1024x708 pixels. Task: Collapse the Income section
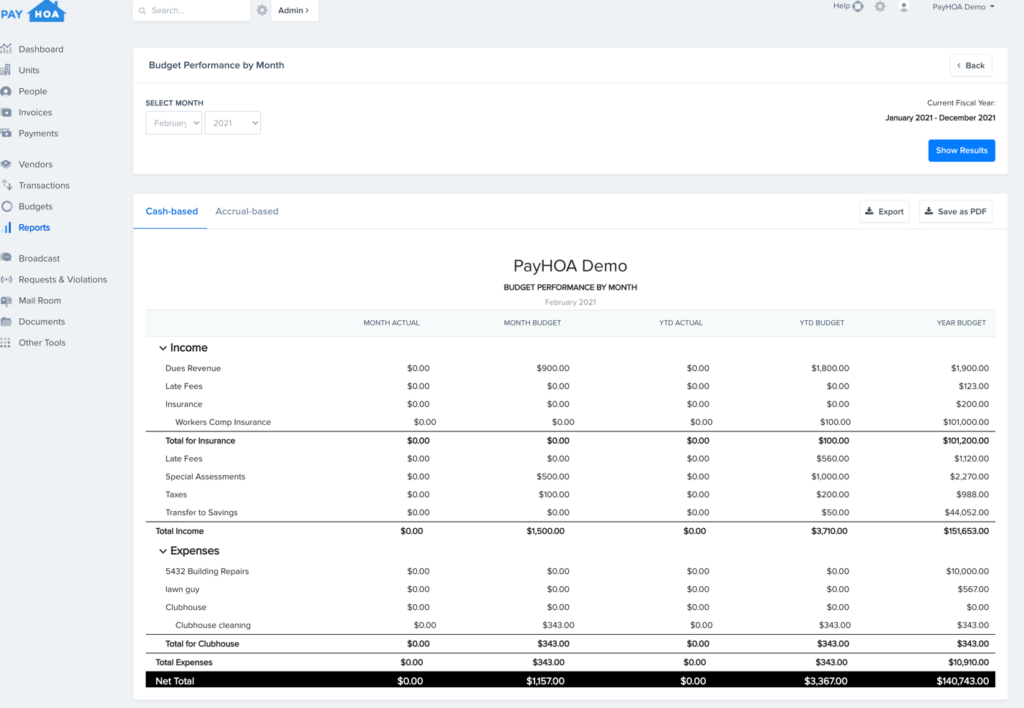coord(164,347)
